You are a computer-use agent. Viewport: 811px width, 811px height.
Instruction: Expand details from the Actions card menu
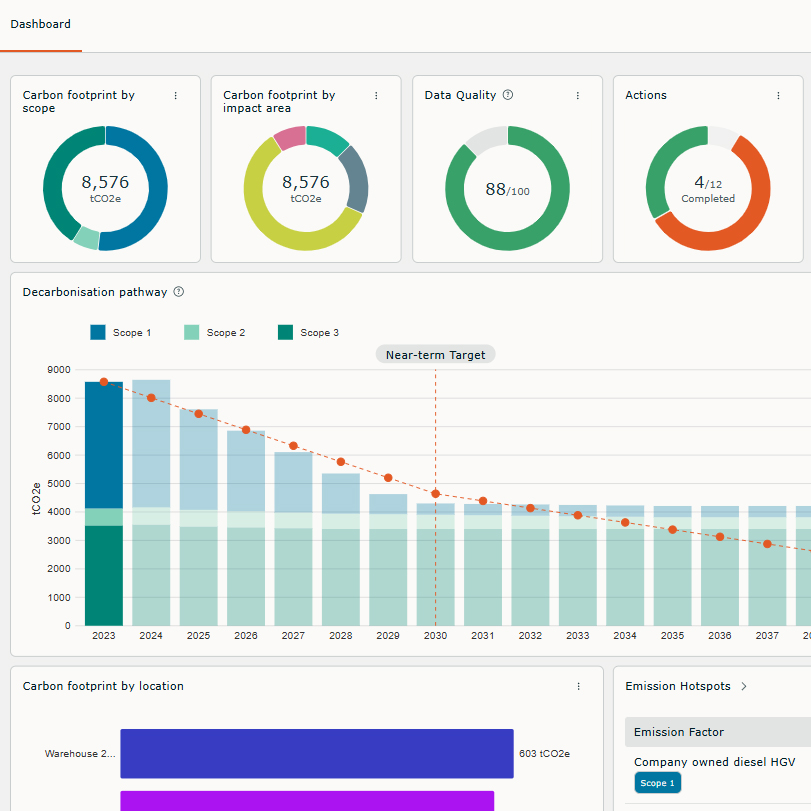[x=778, y=95]
